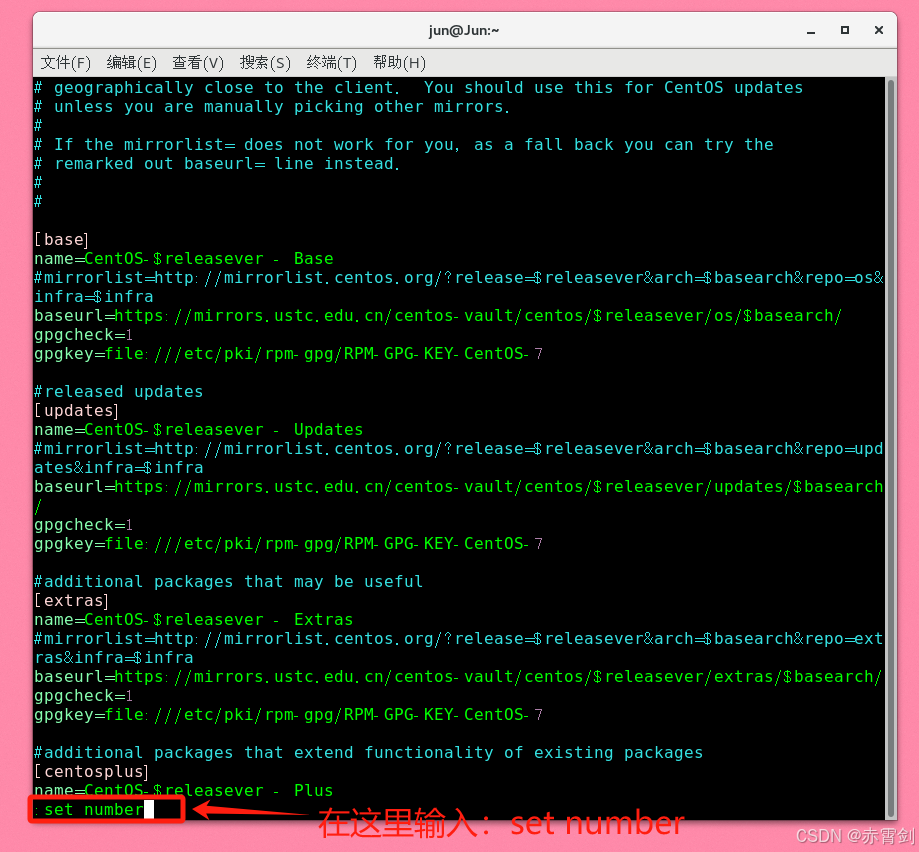Minimize the jun@Jun terminal window
The image size is (919, 852).
[811, 30]
